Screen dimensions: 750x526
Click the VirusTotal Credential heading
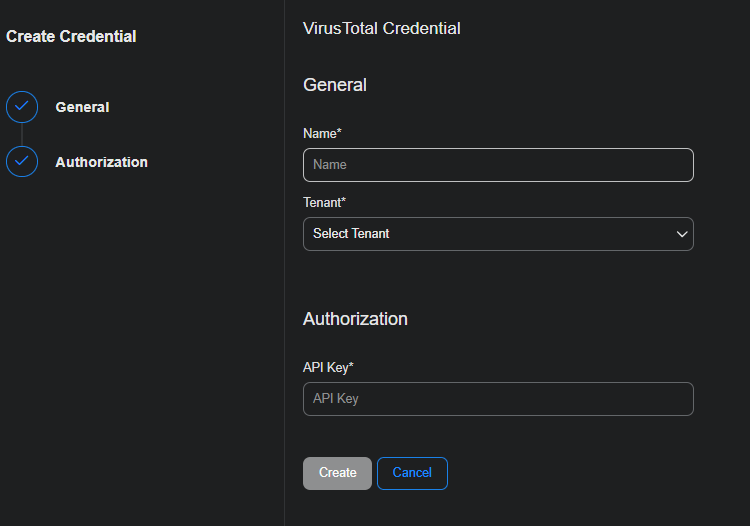pos(381,28)
